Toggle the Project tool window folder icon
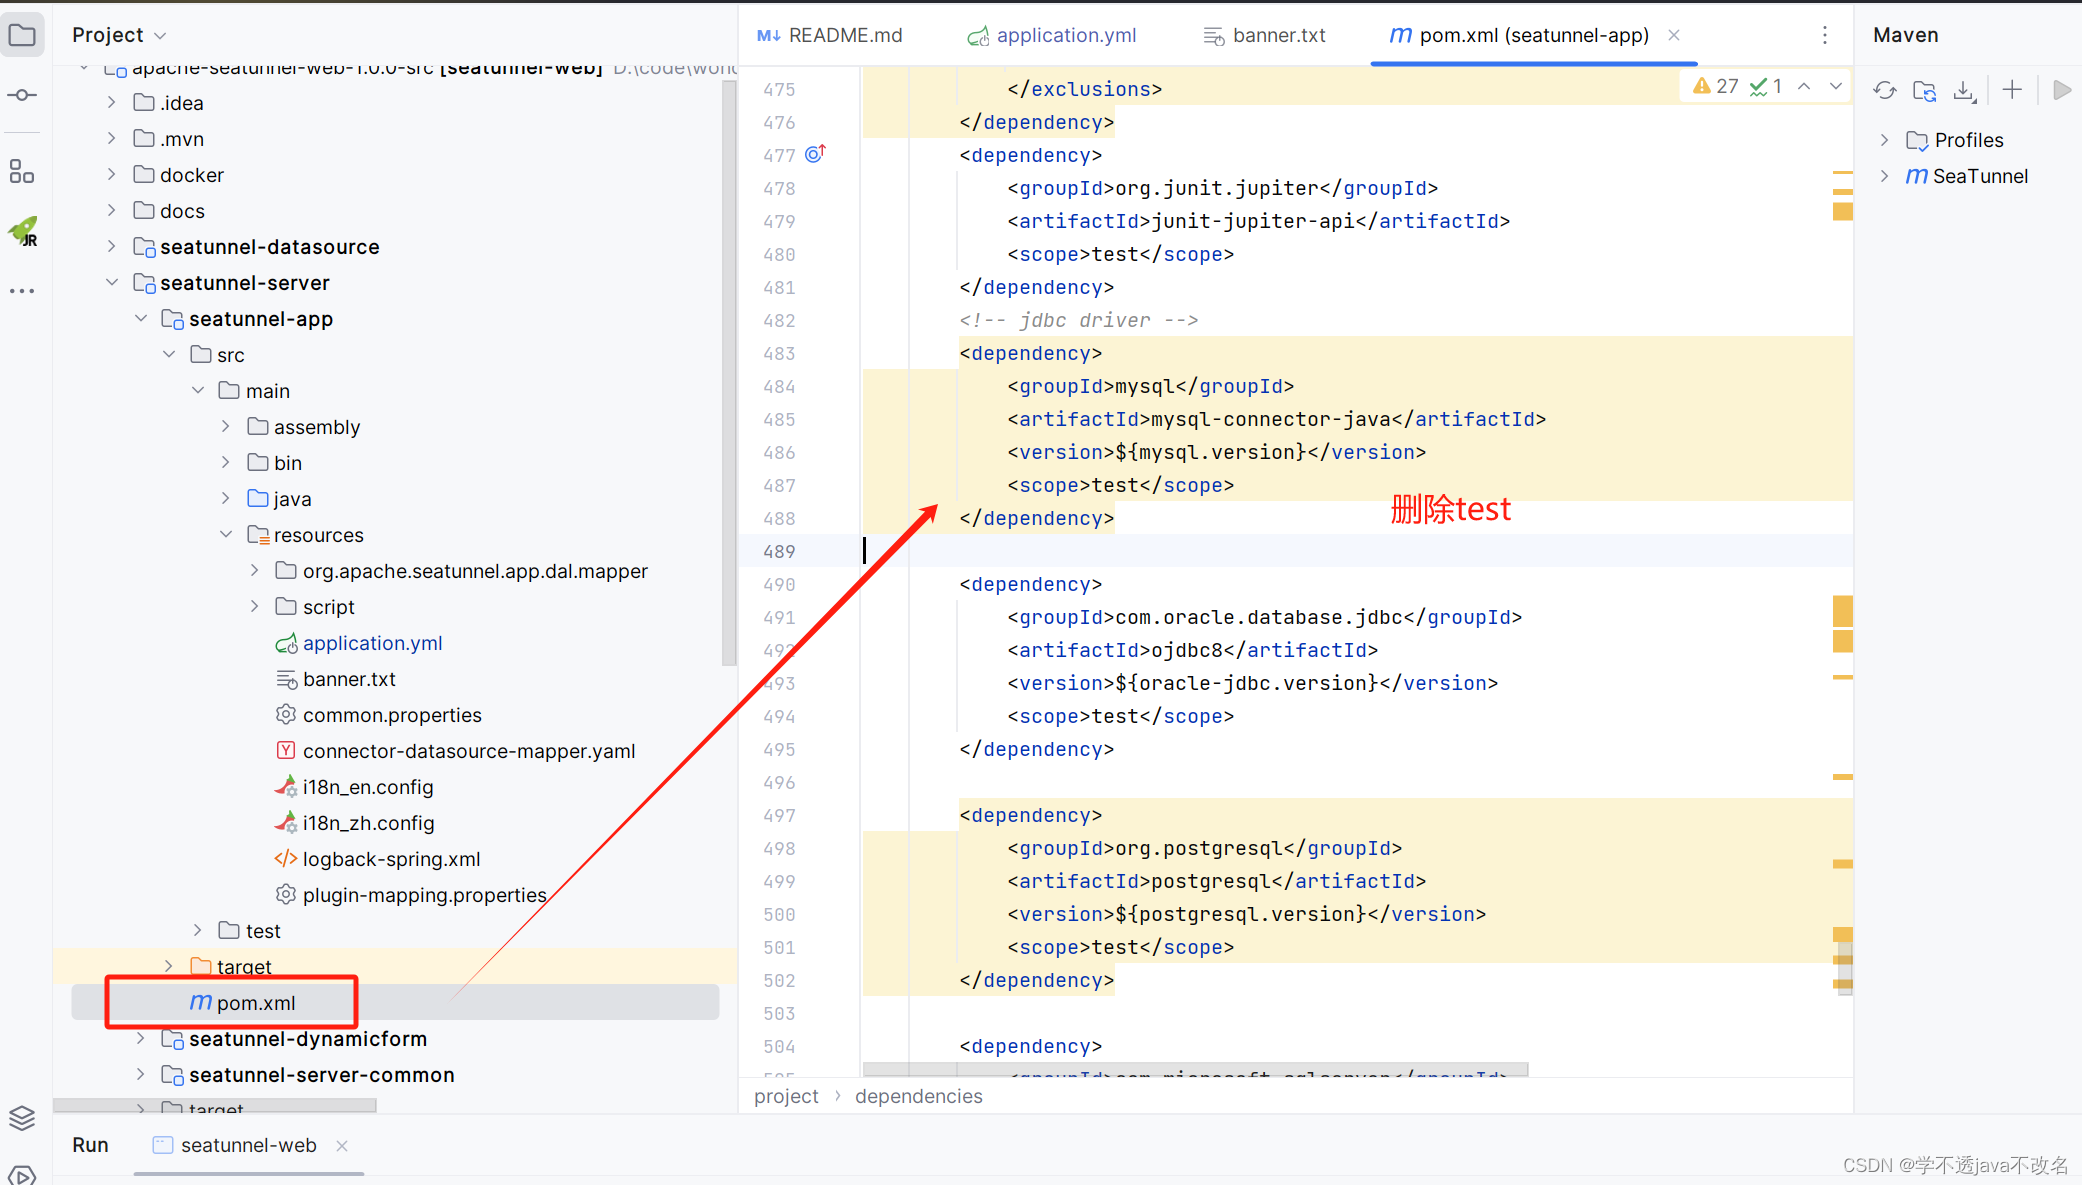The height and width of the screenshot is (1185, 2082). pos(22,33)
